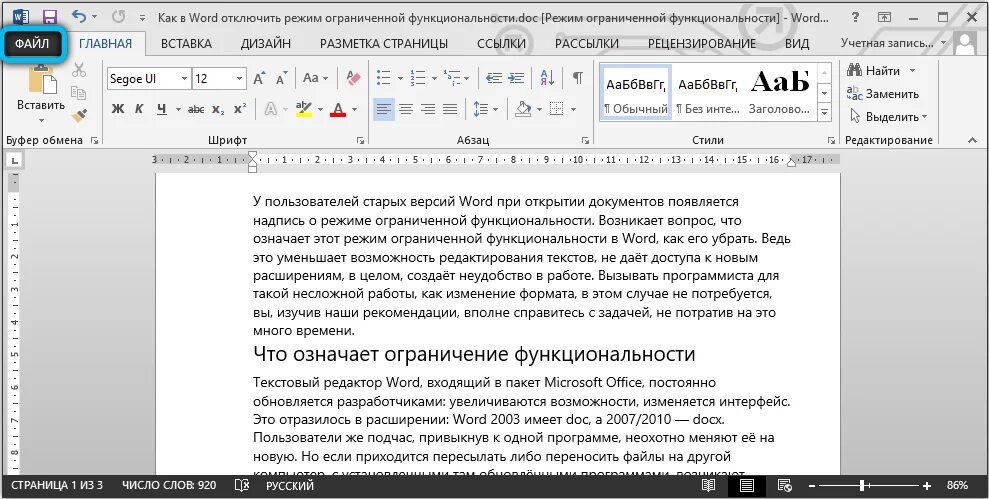Open Шрифт dialog launcher
This screenshot has width=989, height=499.
click(x=361, y=140)
